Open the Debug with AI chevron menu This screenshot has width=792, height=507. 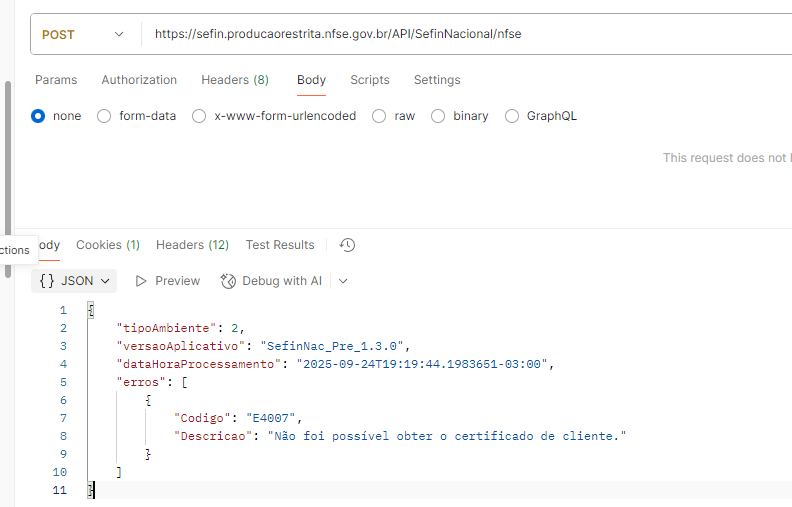tap(343, 281)
